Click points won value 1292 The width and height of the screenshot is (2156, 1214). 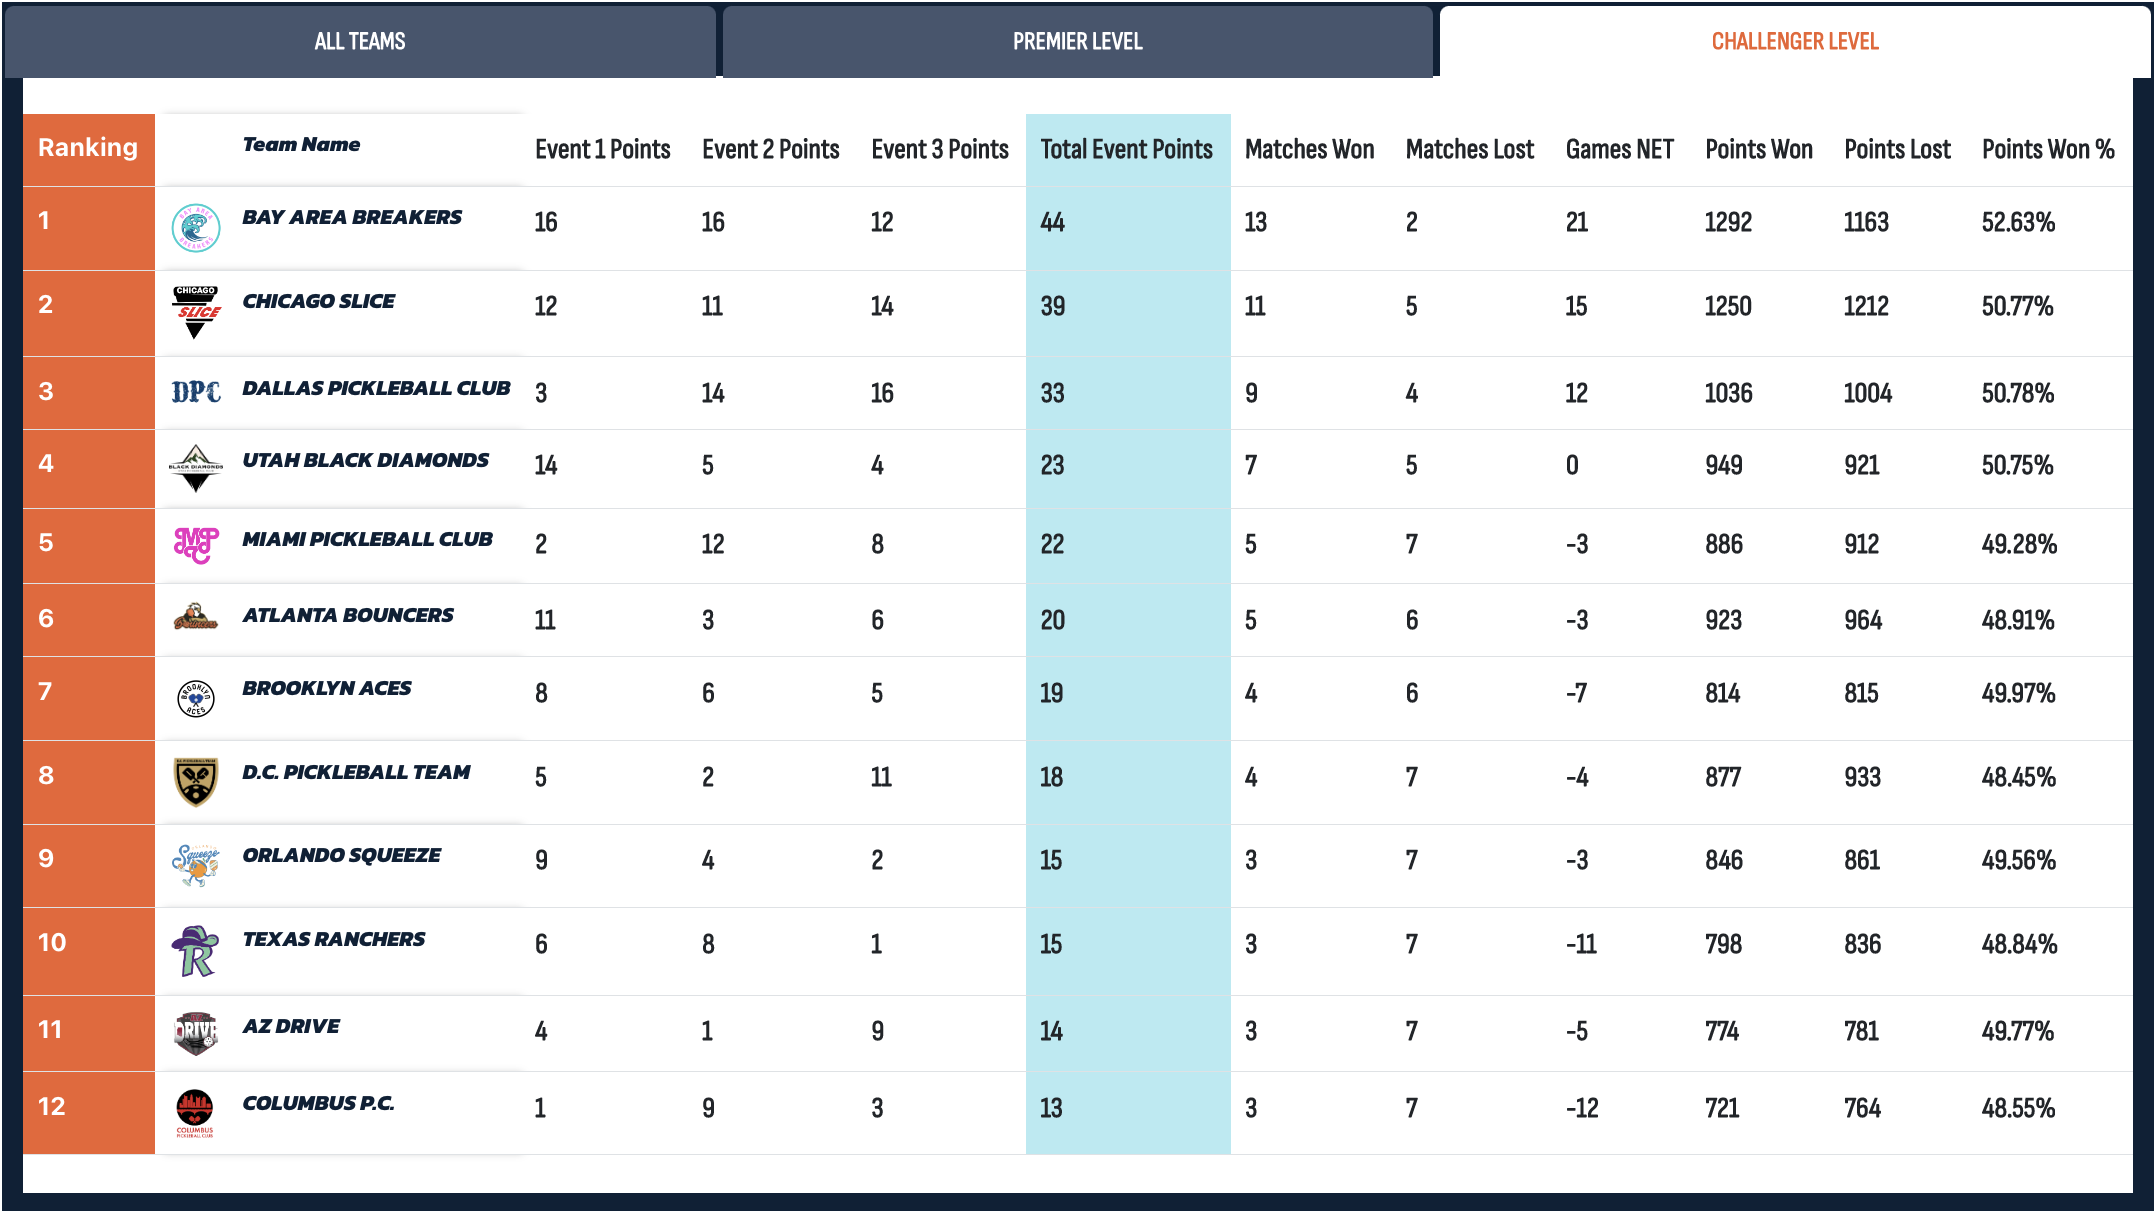coord(1728,222)
